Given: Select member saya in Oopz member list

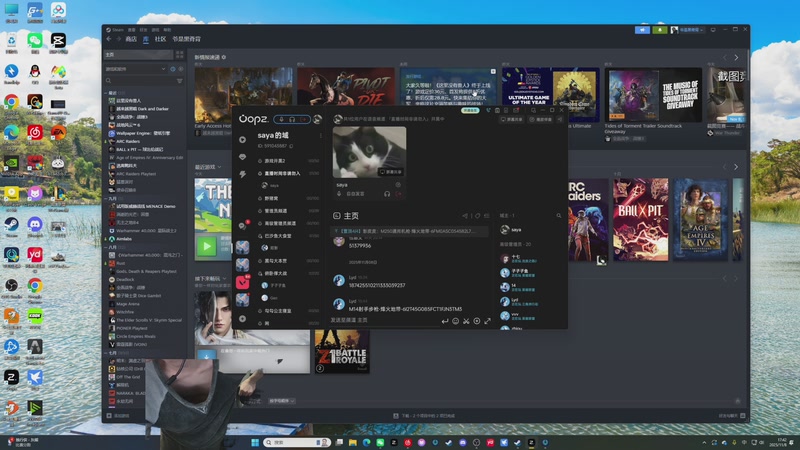Looking at the screenshot, I should [x=512, y=230].
